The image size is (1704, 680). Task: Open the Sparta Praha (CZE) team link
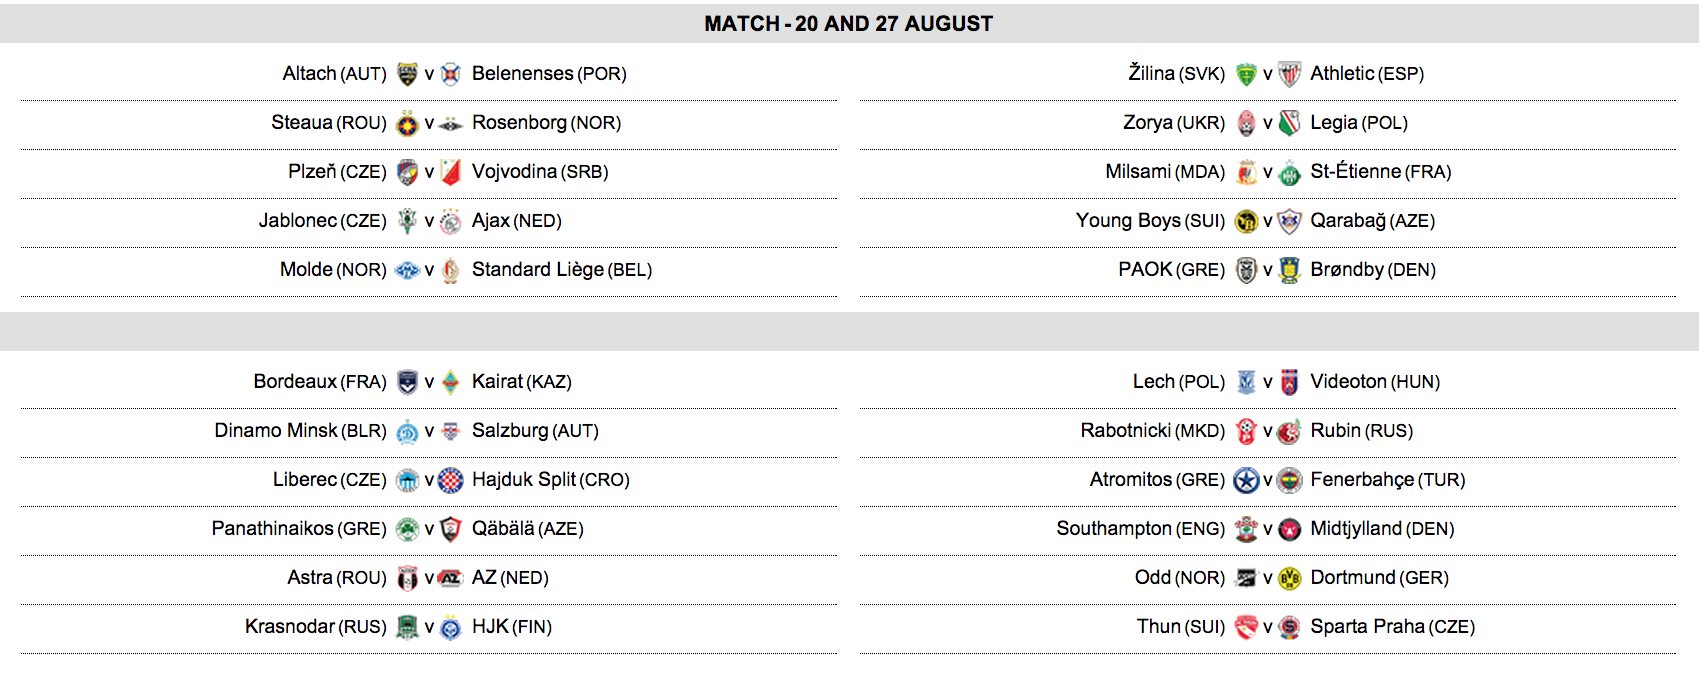1393,627
